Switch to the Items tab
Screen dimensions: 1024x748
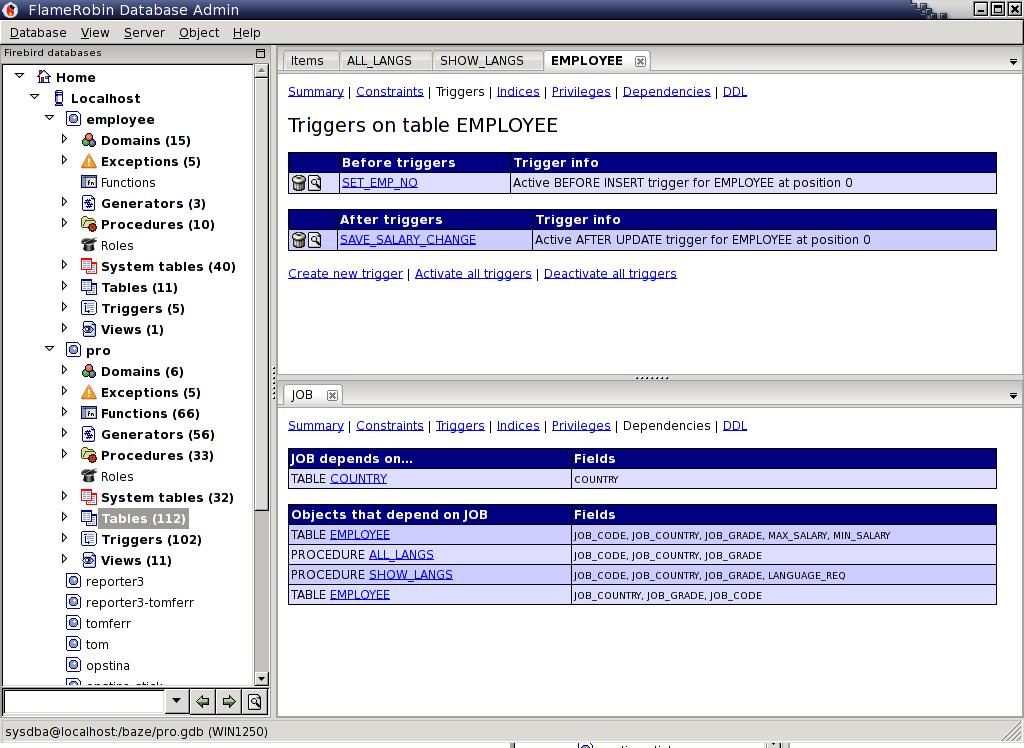click(x=307, y=61)
